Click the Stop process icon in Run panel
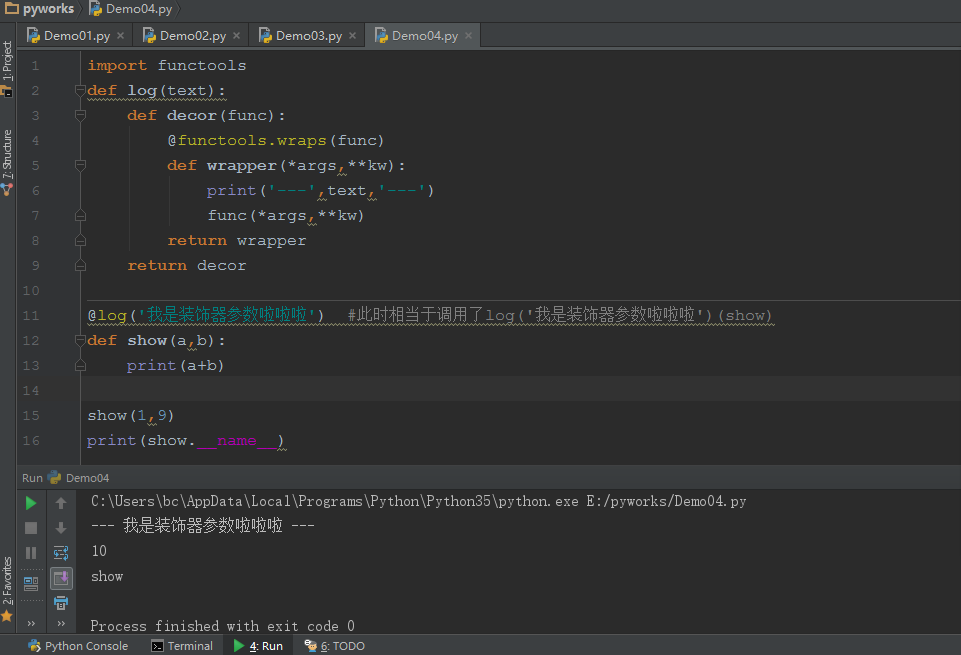Image resolution: width=961 pixels, height=655 pixels. pos(31,527)
